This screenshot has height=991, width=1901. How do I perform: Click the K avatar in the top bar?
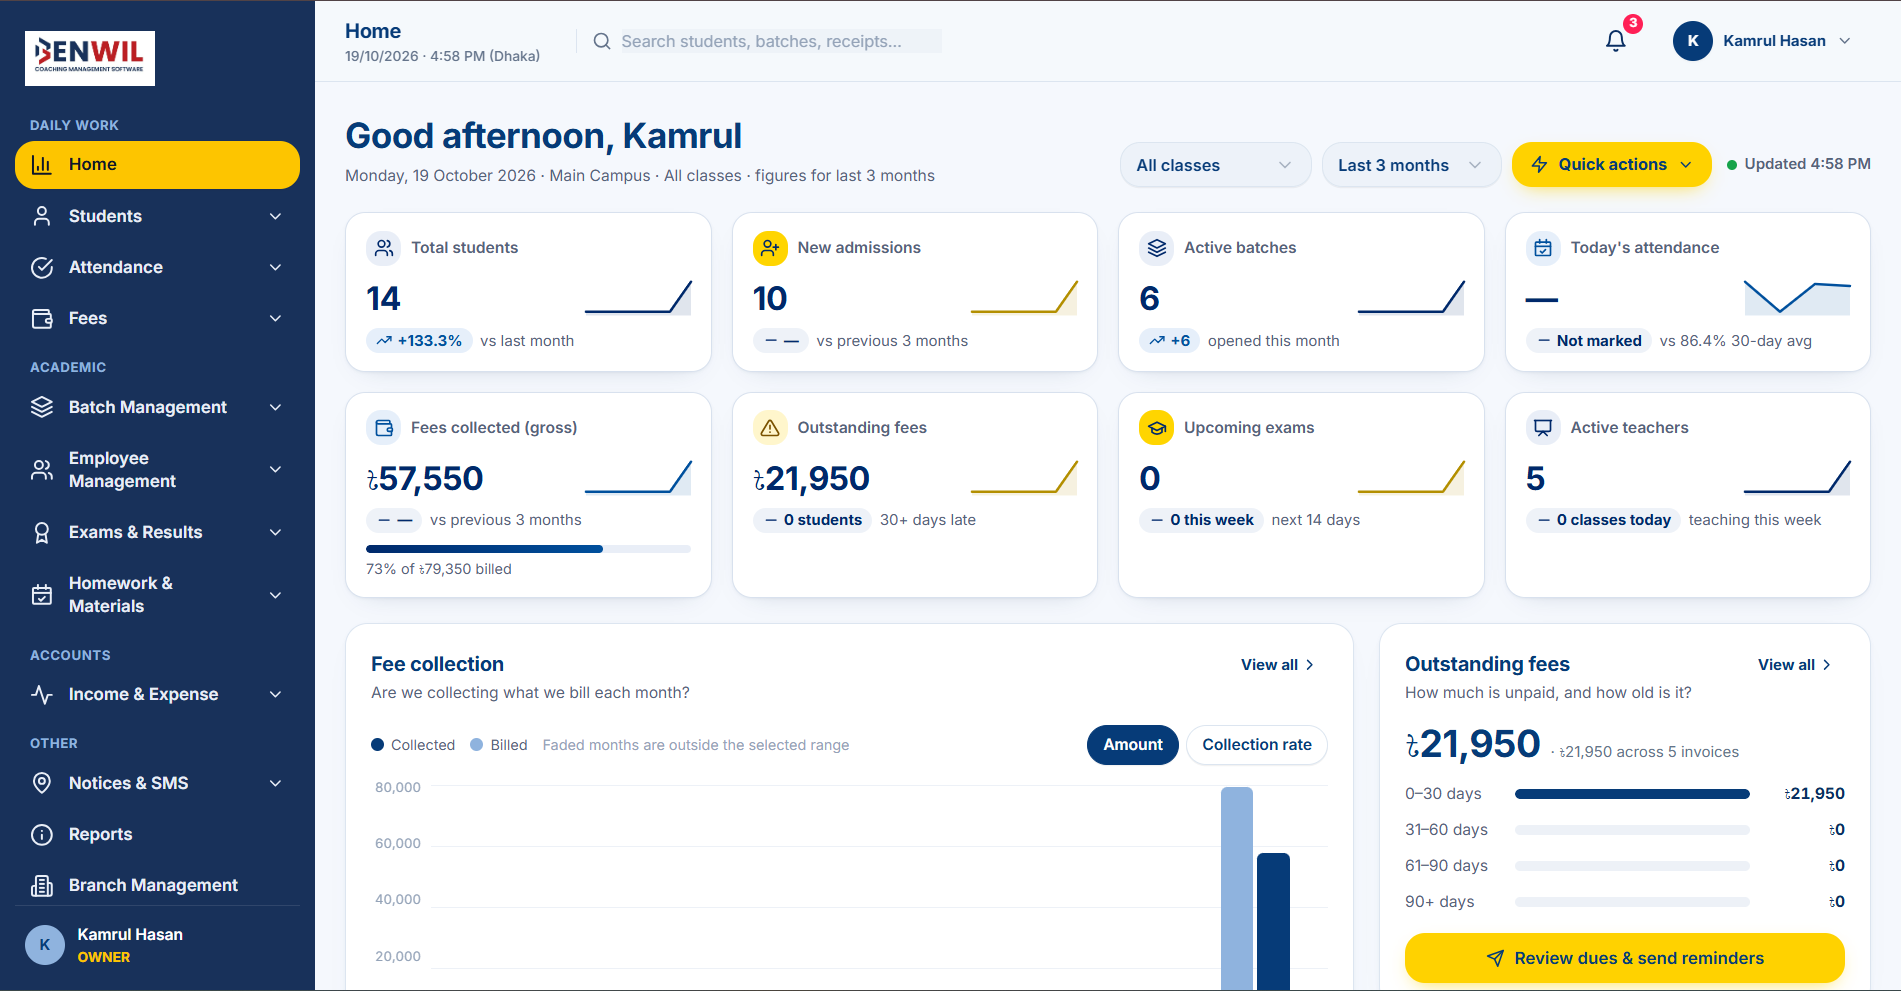(x=1693, y=41)
